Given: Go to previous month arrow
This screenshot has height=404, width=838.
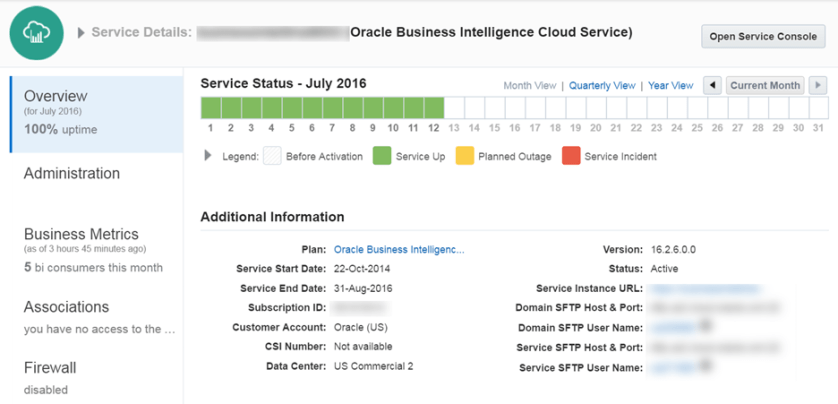Looking at the screenshot, I should click(712, 86).
